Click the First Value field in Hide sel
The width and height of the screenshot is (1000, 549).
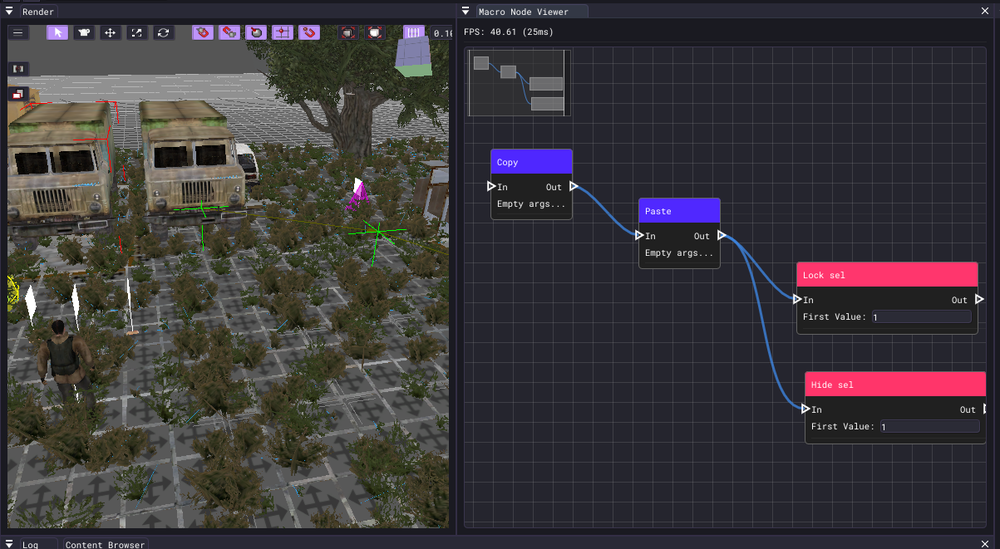tap(928, 427)
